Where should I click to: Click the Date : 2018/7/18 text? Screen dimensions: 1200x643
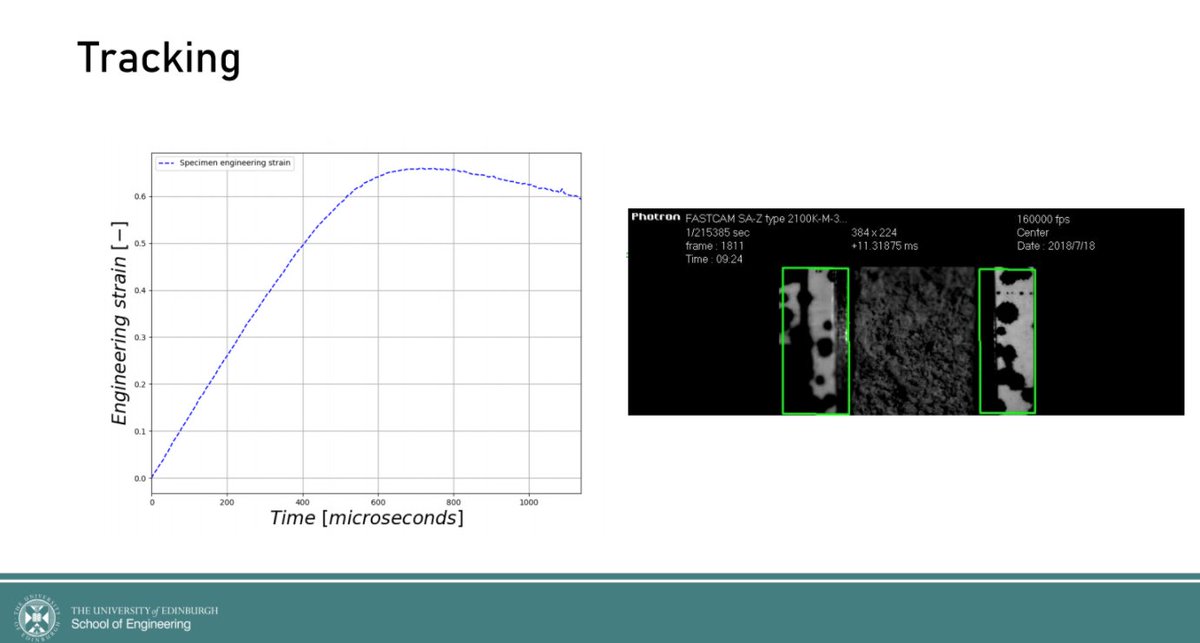click(x=1057, y=245)
